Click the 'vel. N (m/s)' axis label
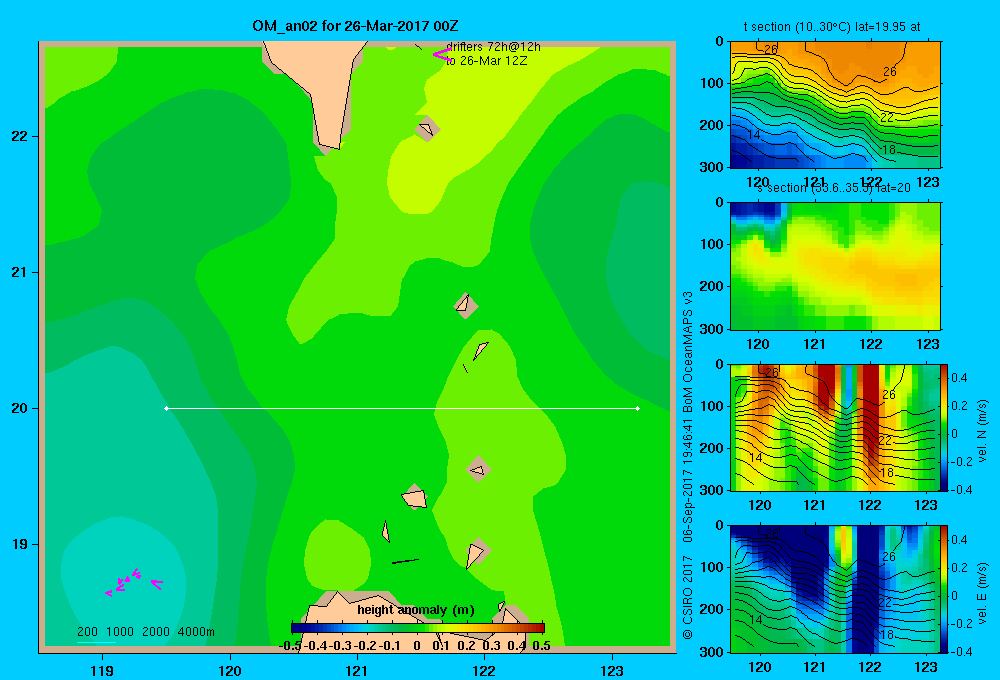Screen dimensions: 1000x680 click(982, 431)
